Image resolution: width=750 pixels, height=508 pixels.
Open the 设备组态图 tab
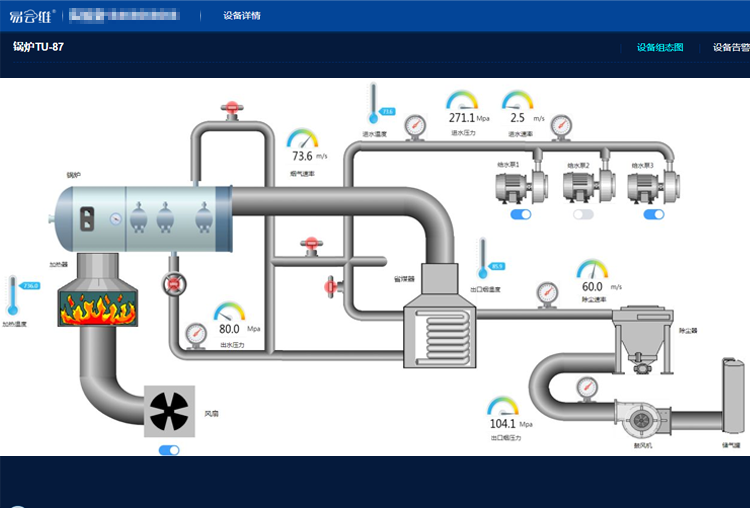(660, 47)
